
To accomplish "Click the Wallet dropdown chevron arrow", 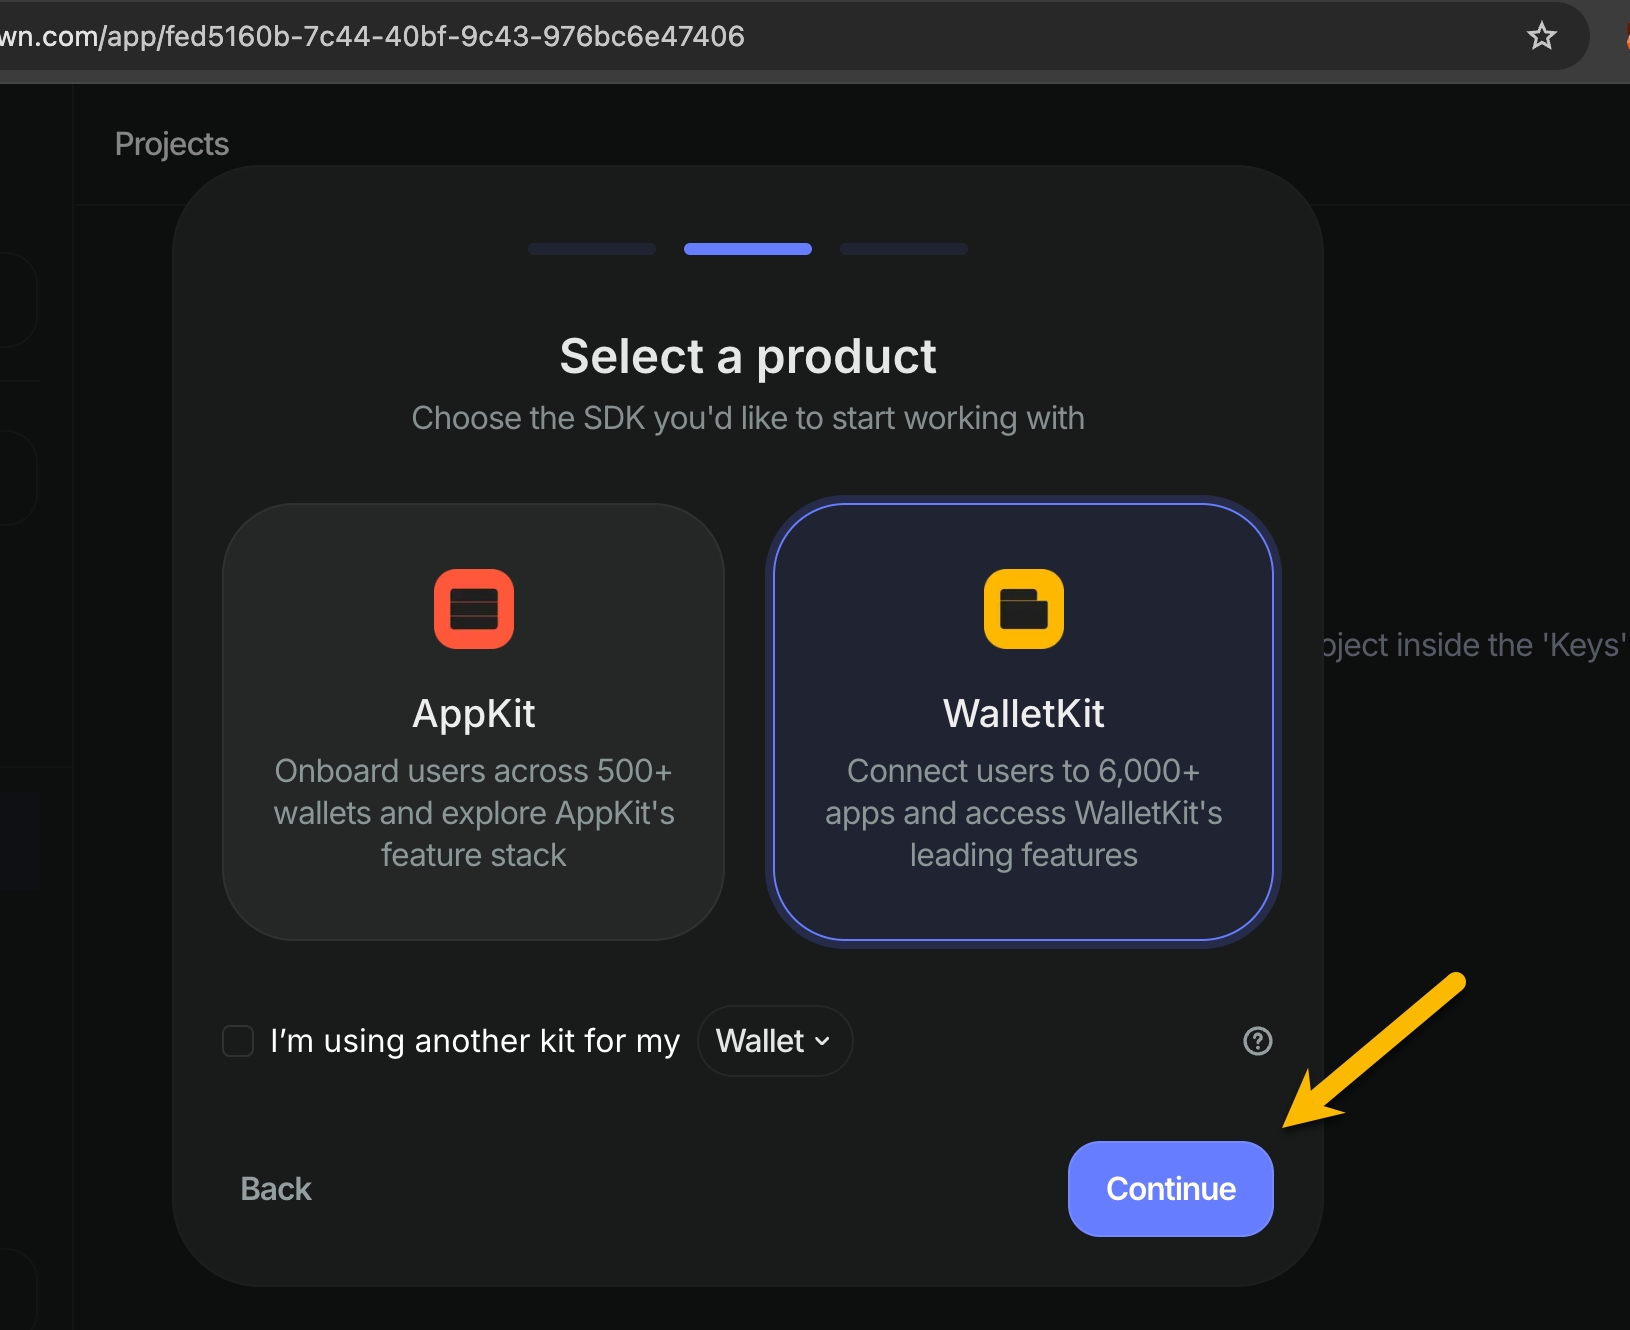I will pos(822,1041).
